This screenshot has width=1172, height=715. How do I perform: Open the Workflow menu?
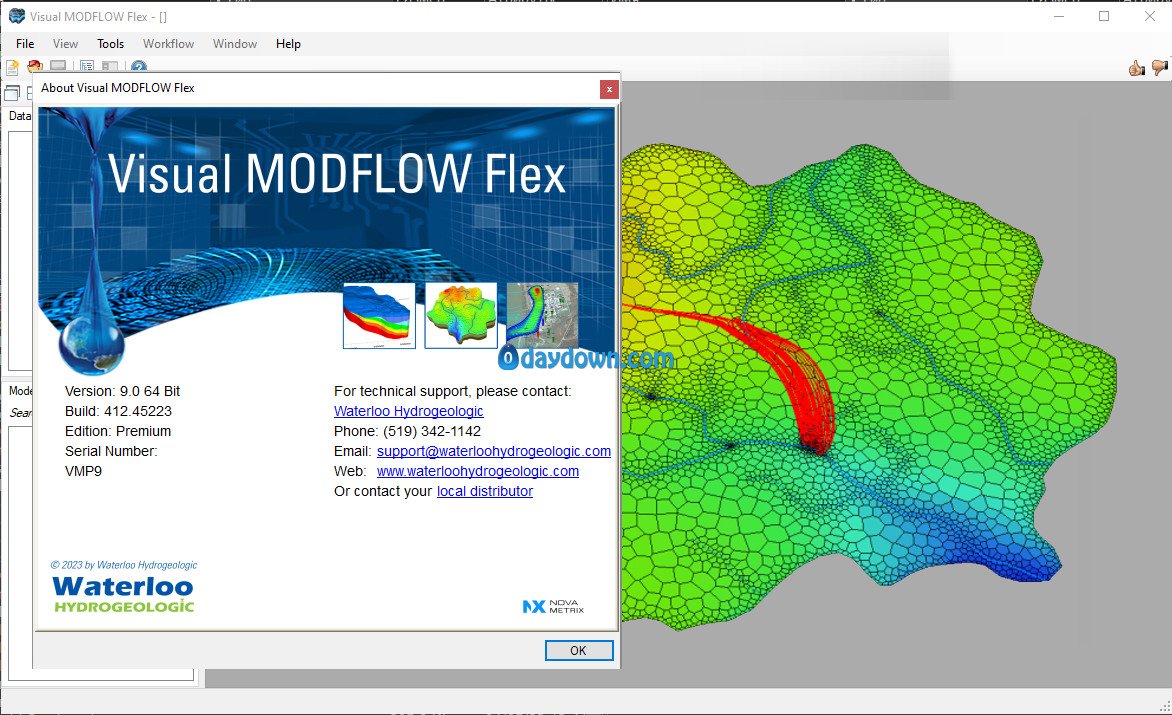(x=169, y=44)
